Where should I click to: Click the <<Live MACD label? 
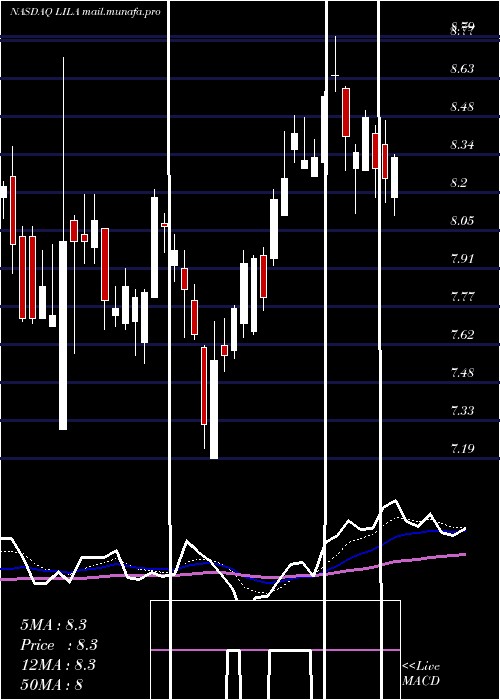point(421,673)
